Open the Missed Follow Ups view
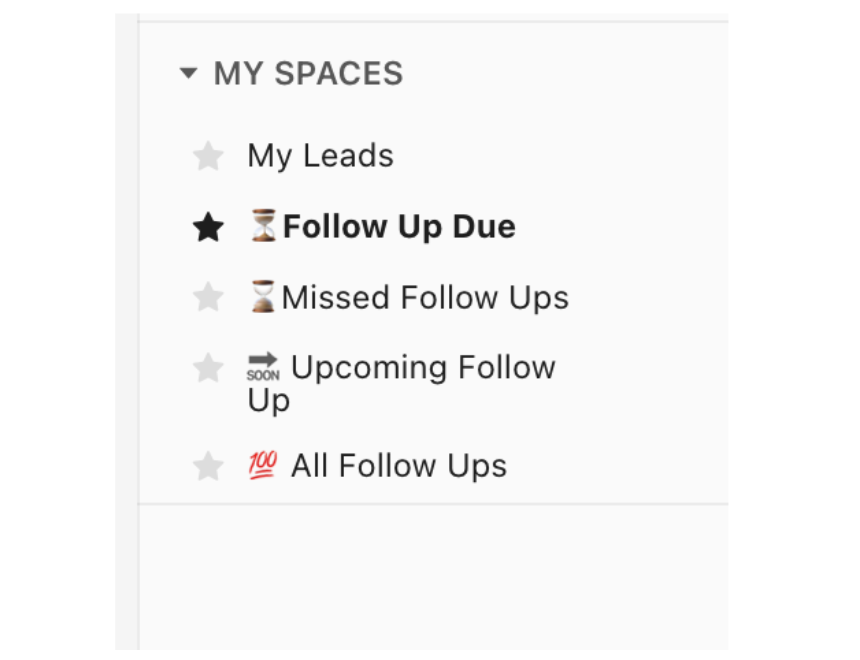Image resolution: width=860 pixels, height=660 pixels. click(x=425, y=296)
